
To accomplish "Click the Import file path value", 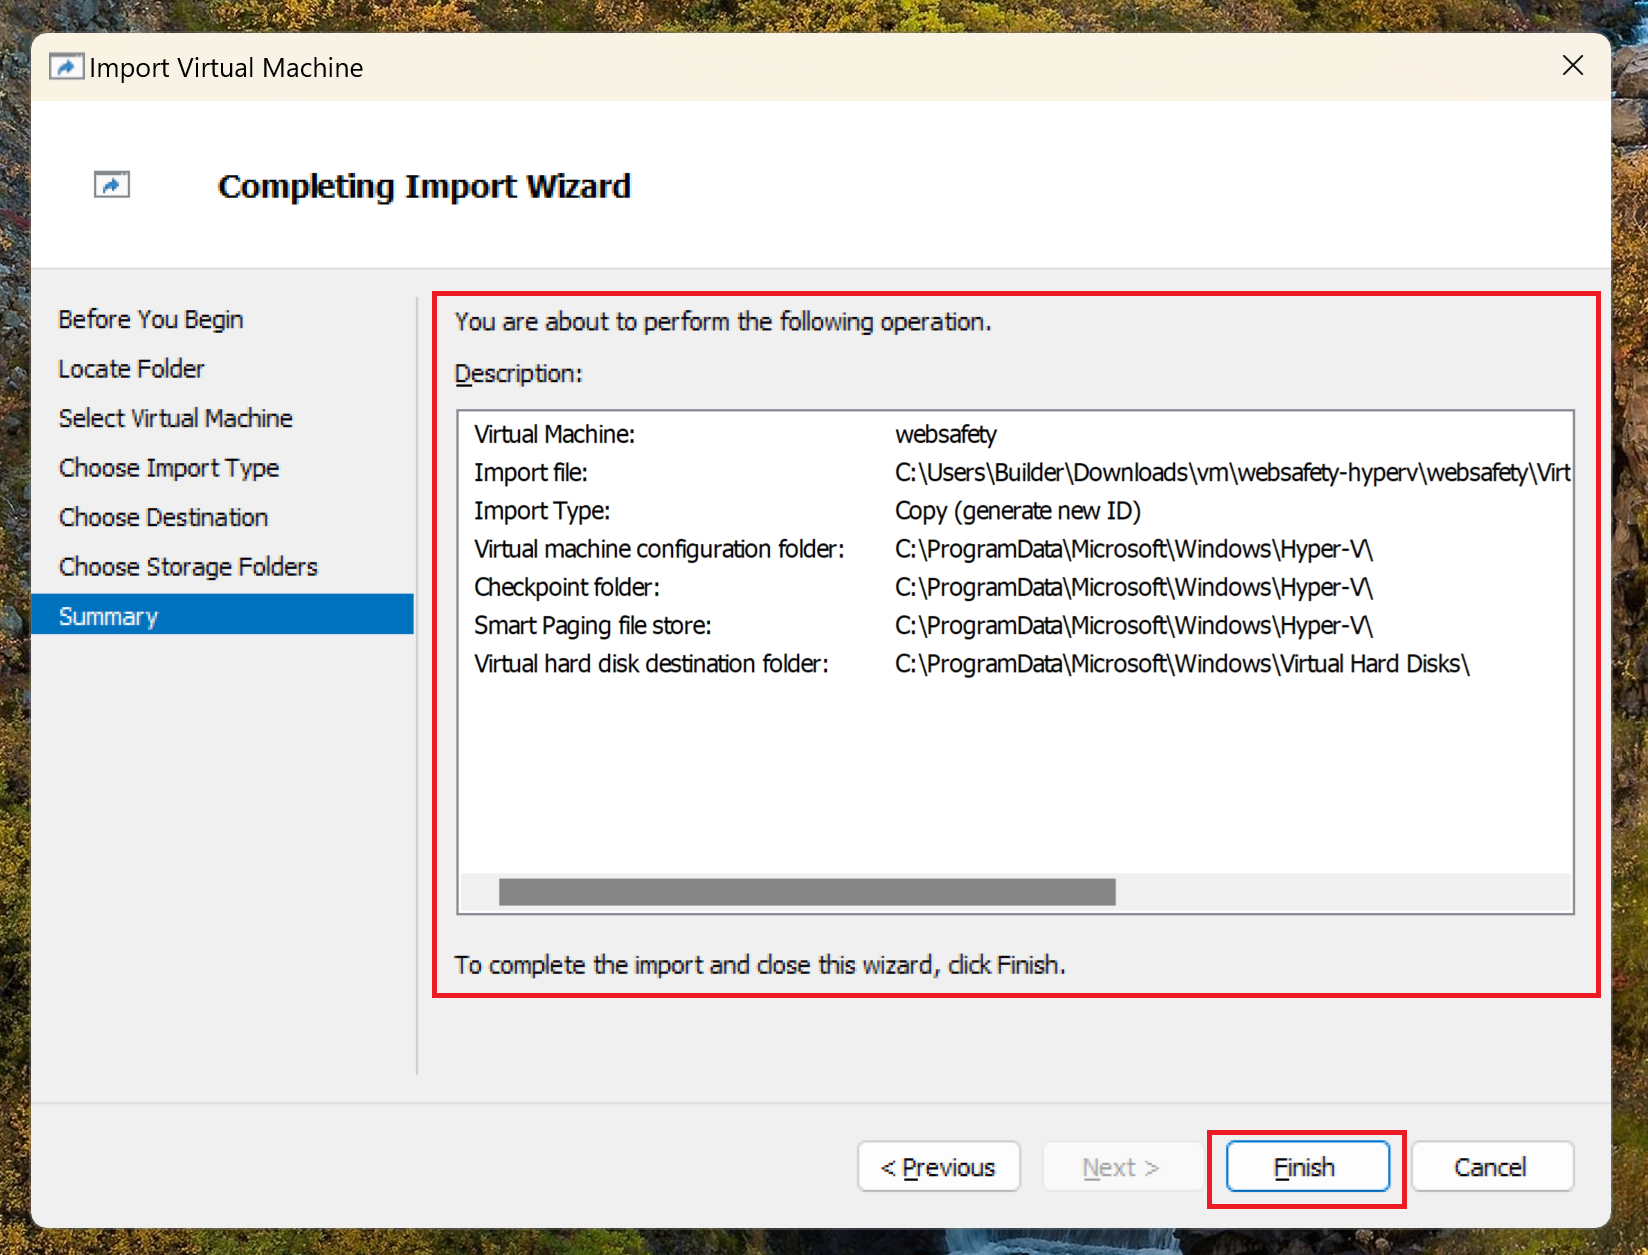I will (1232, 472).
